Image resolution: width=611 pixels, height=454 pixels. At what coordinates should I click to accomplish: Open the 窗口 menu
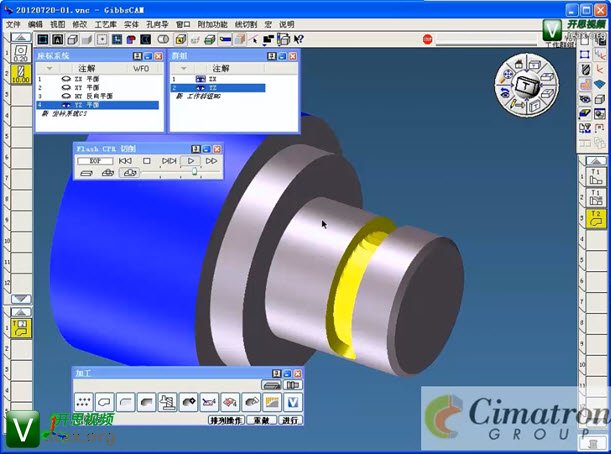tap(183, 25)
